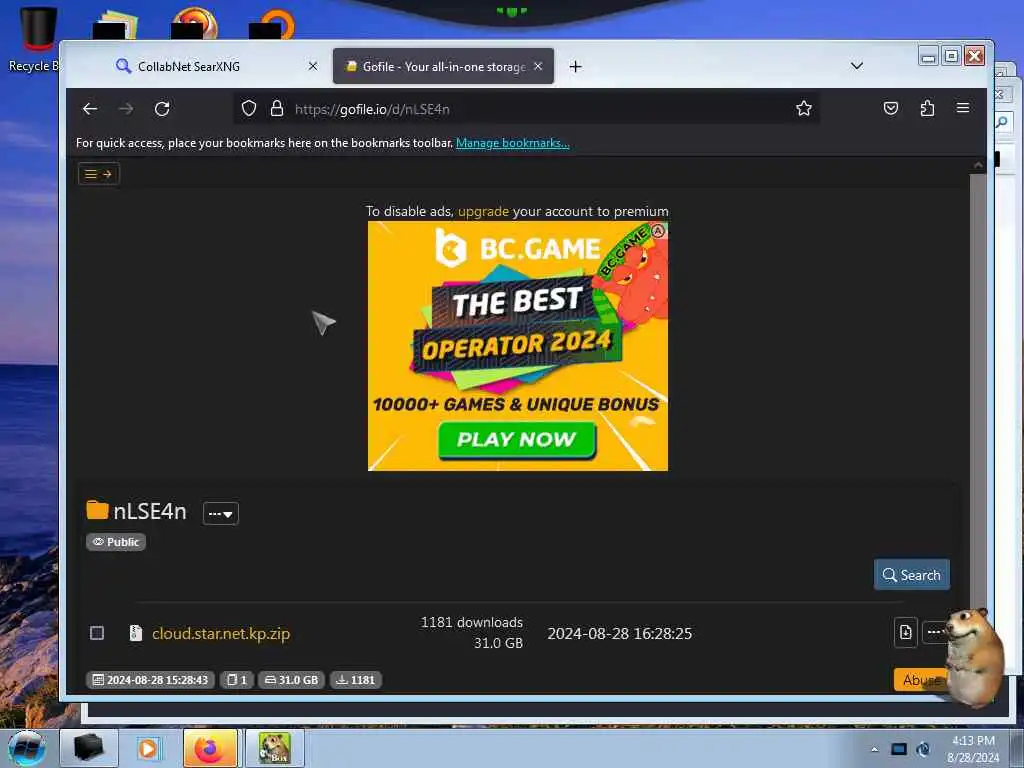This screenshot has height=768, width=1024.
Task: Open the hamster Box taskbar app
Action: (274, 748)
